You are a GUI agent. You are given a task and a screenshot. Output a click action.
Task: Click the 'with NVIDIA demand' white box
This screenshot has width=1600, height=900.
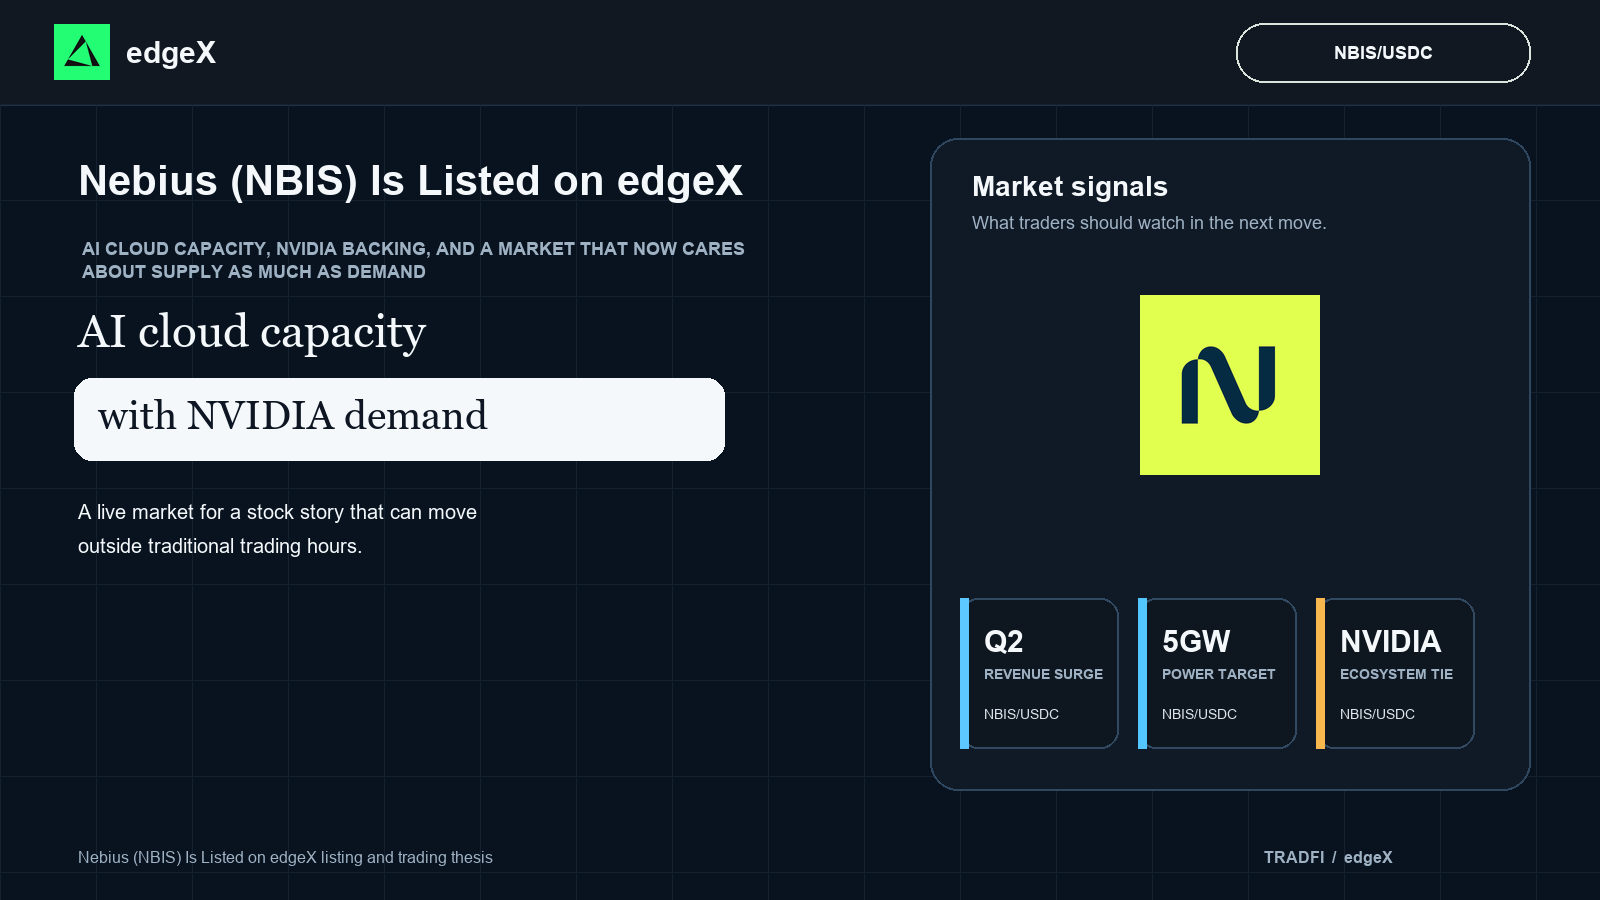coord(399,419)
